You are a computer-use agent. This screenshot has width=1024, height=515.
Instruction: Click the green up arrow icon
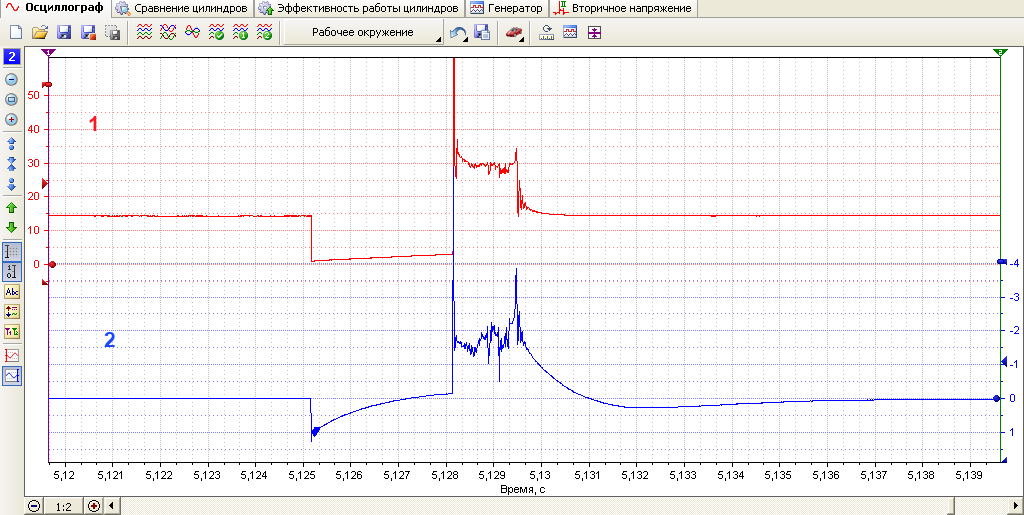[x=11, y=208]
